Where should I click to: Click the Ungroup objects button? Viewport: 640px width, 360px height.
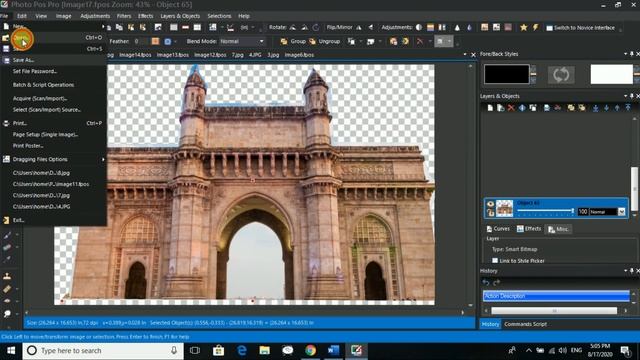[x=324, y=41]
